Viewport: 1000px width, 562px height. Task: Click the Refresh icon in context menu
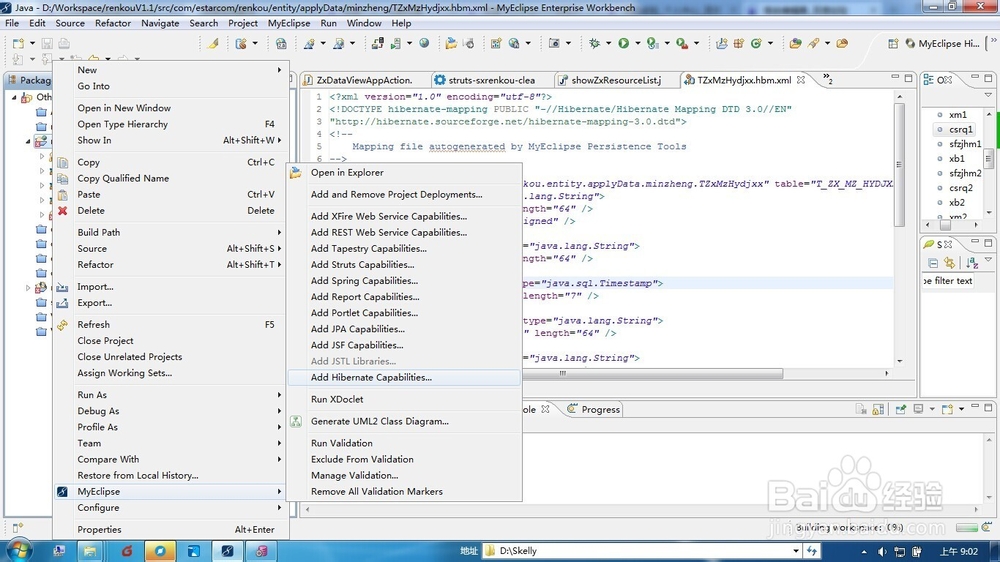click(x=62, y=325)
